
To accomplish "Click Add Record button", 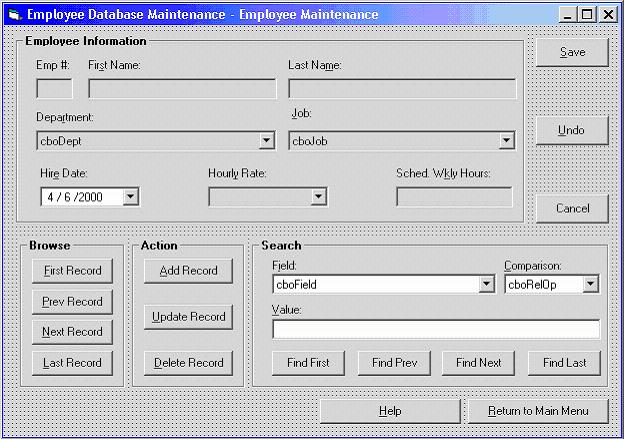I will tap(188, 271).
